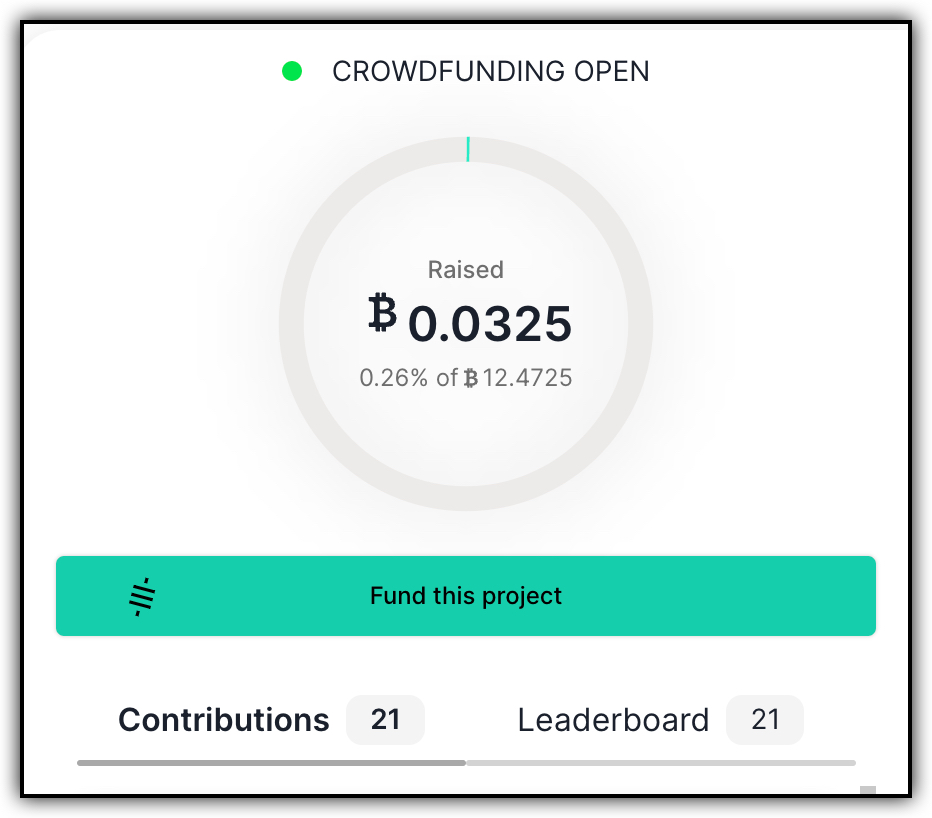
Task: Click the green crowdfunding status dot
Action: coord(292,71)
